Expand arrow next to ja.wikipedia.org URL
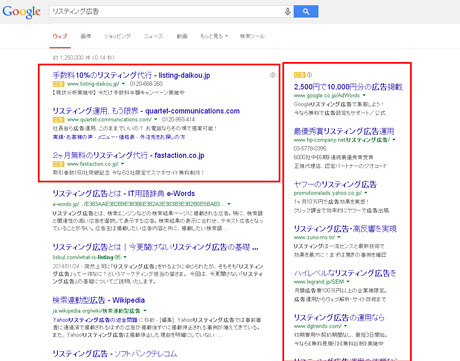Viewport: 460px width, 361px height. pos(145,310)
